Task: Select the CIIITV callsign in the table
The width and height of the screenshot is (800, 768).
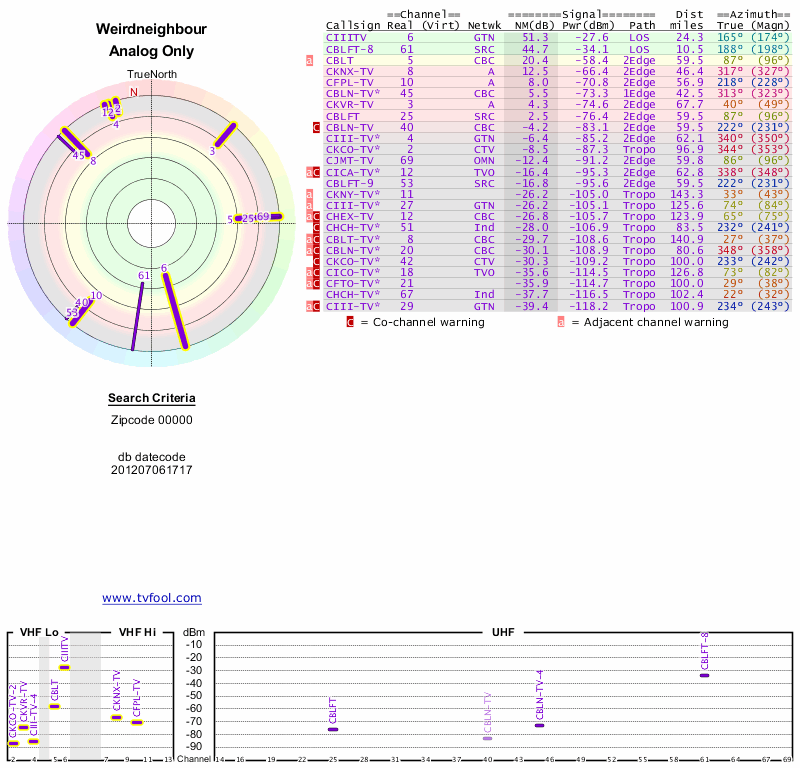Action: (x=346, y=38)
